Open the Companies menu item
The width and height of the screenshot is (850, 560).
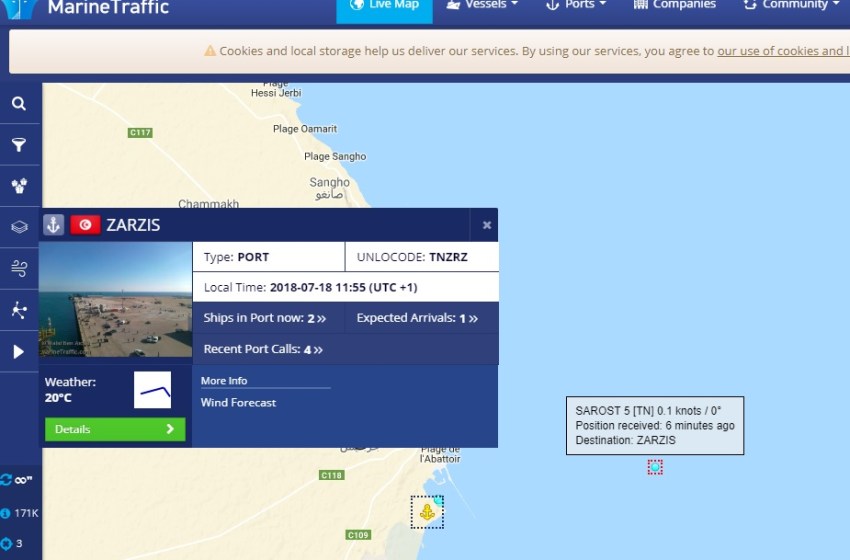click(x=675, y=5)
